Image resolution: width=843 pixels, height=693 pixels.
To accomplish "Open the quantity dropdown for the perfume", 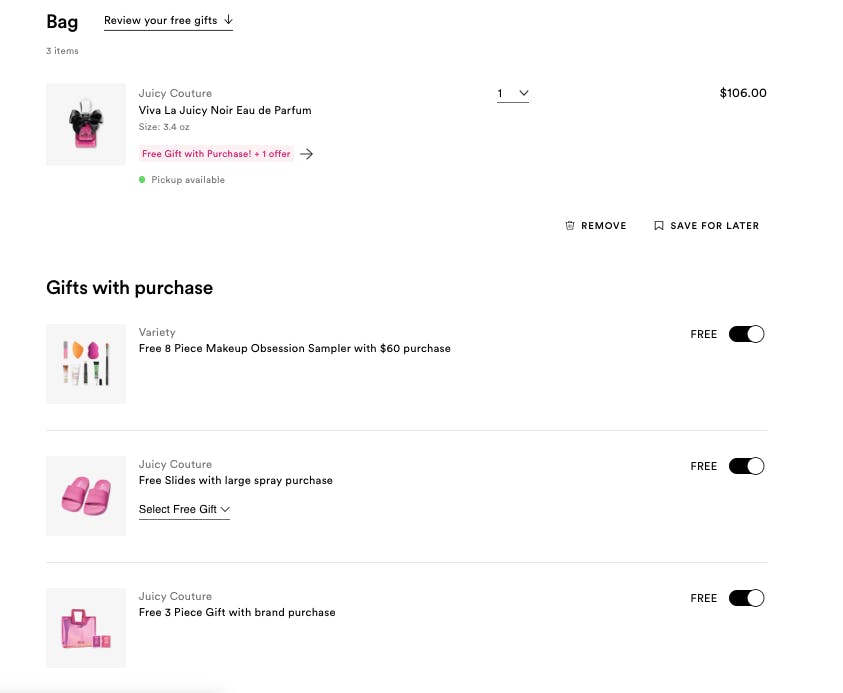I will (x=513, y=94).
